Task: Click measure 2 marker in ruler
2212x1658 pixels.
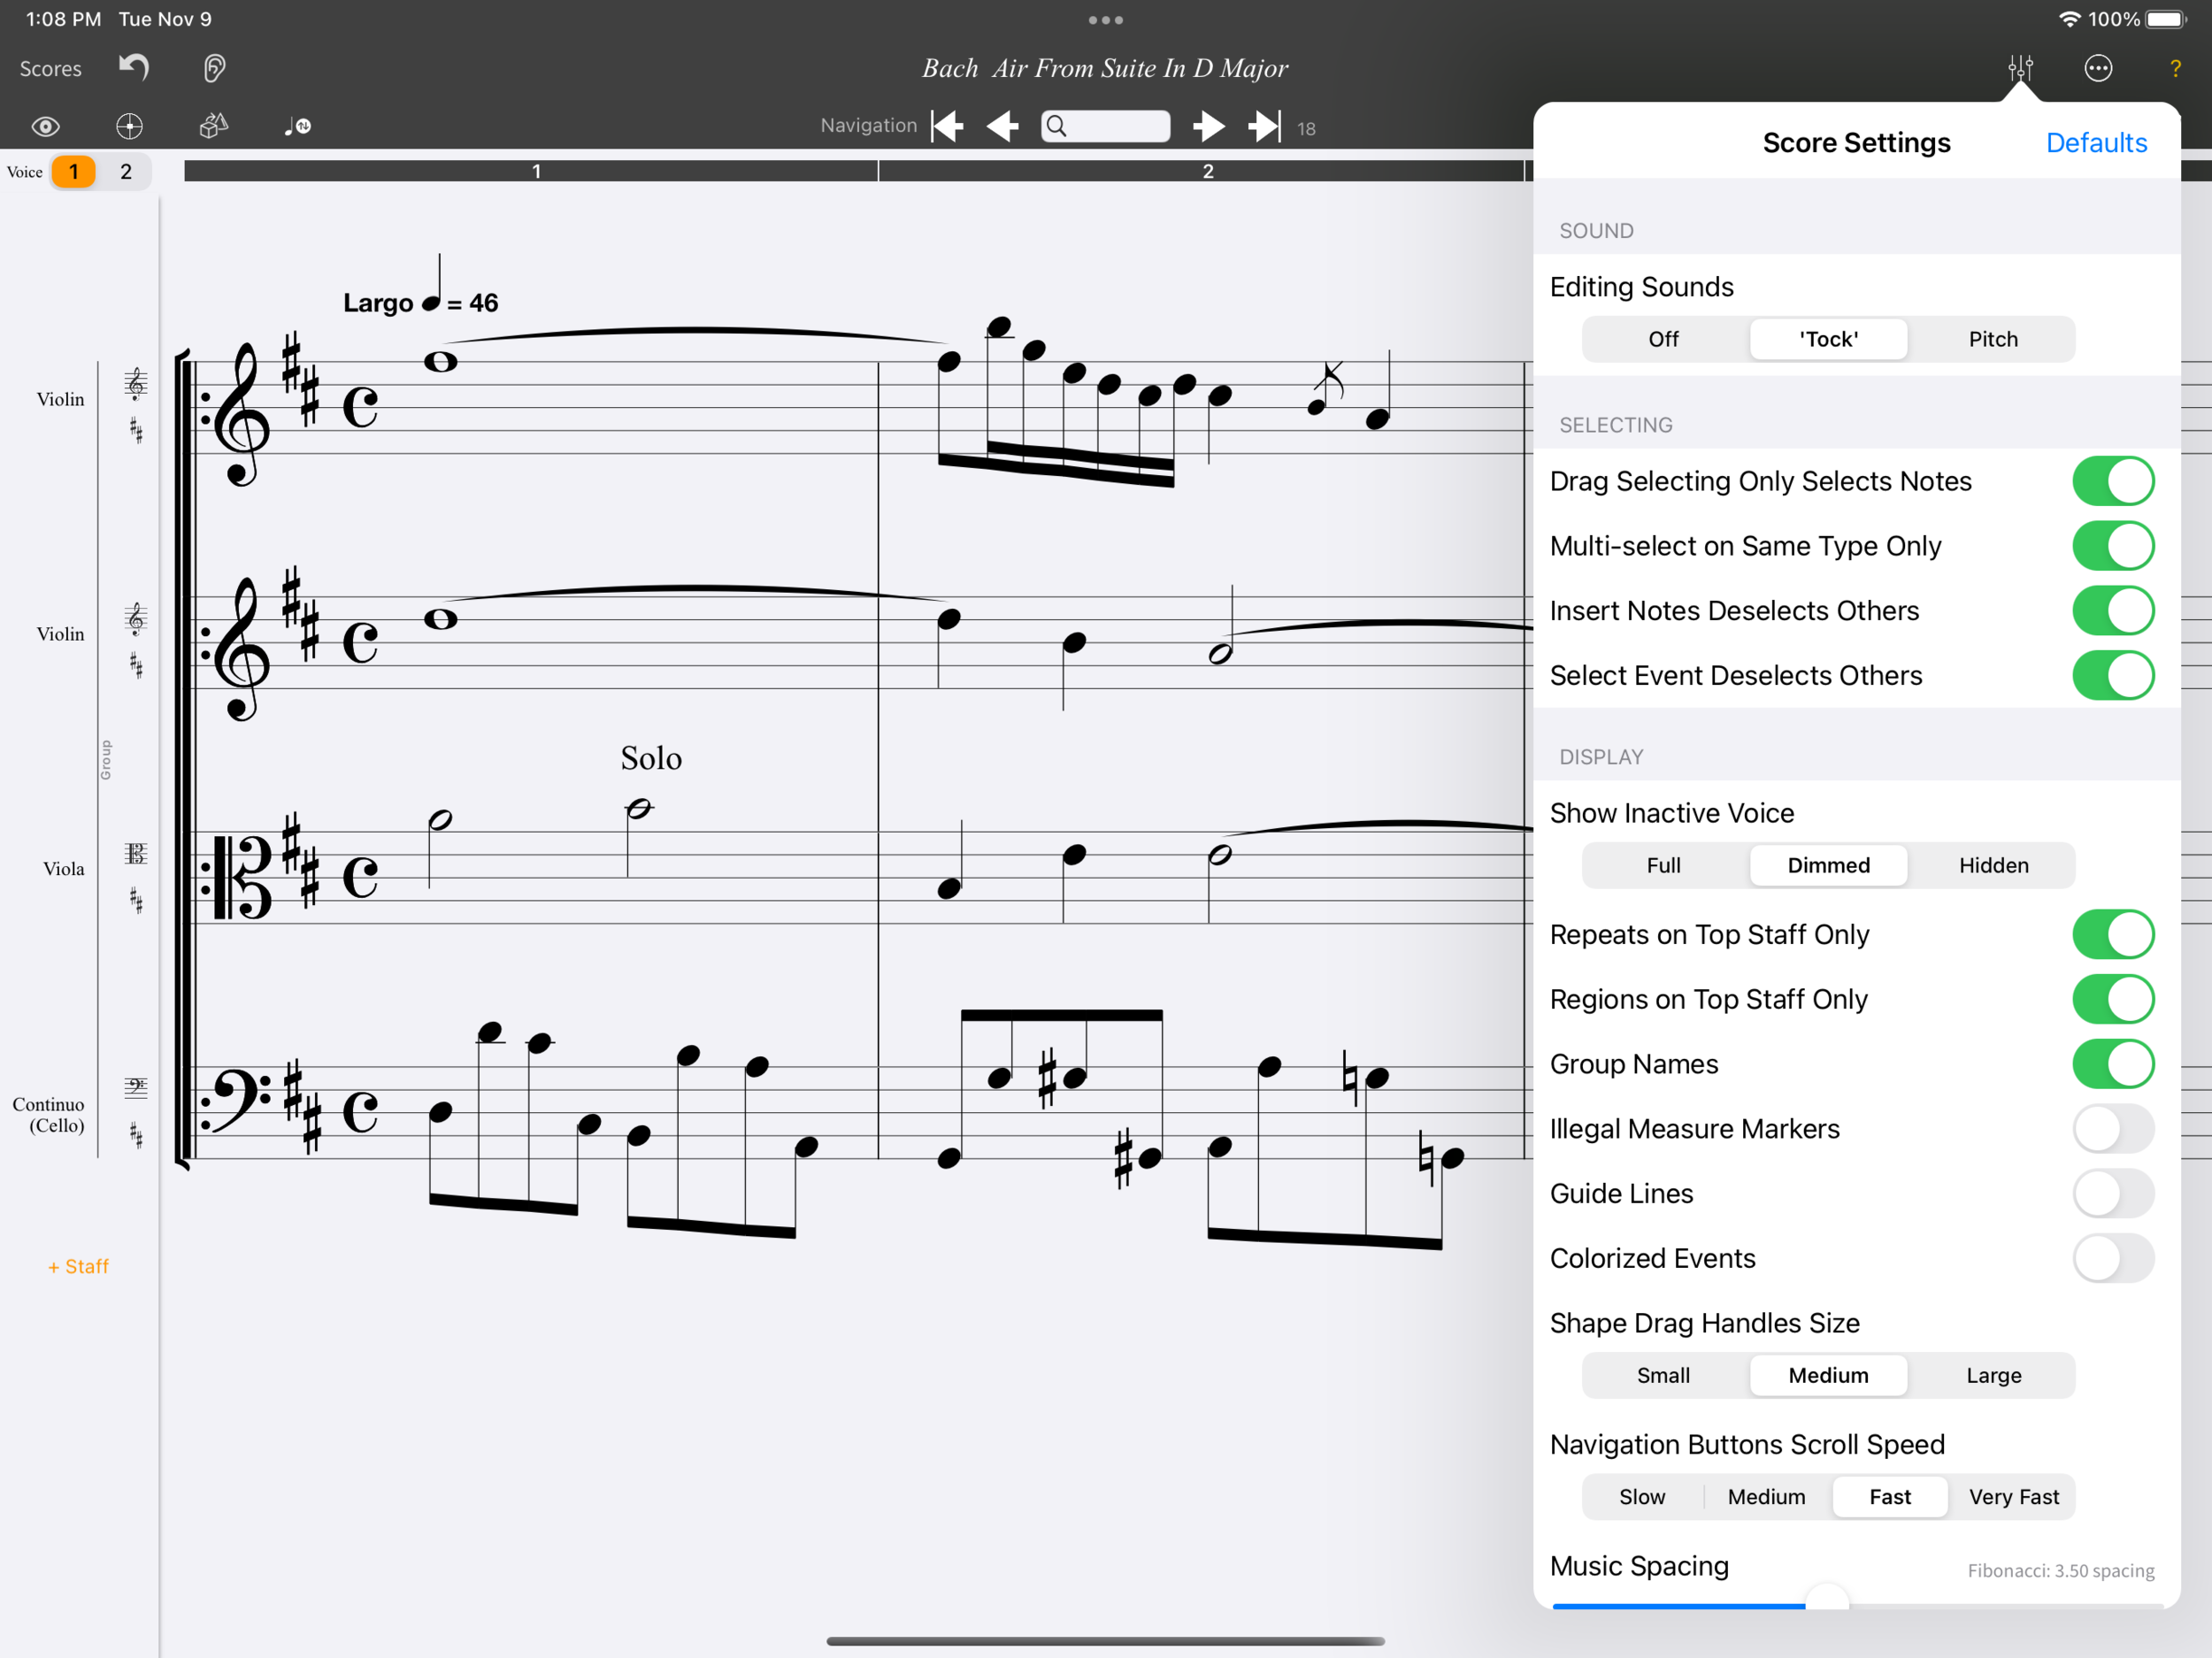Action: tap(1208, 171)
